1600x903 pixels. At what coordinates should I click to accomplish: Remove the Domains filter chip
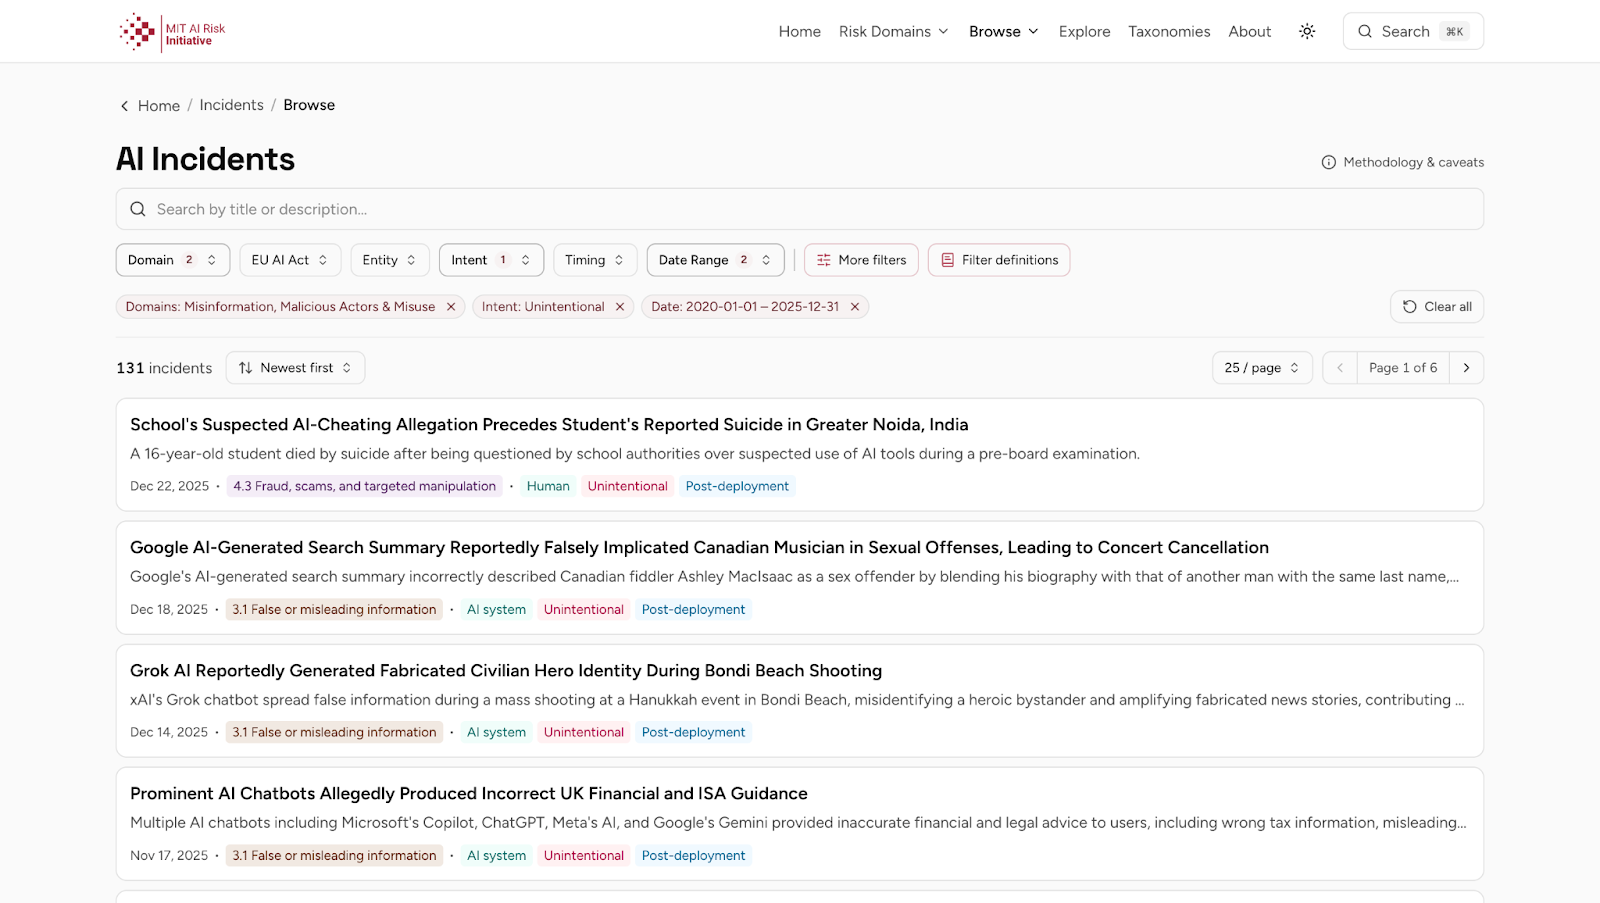451,307
